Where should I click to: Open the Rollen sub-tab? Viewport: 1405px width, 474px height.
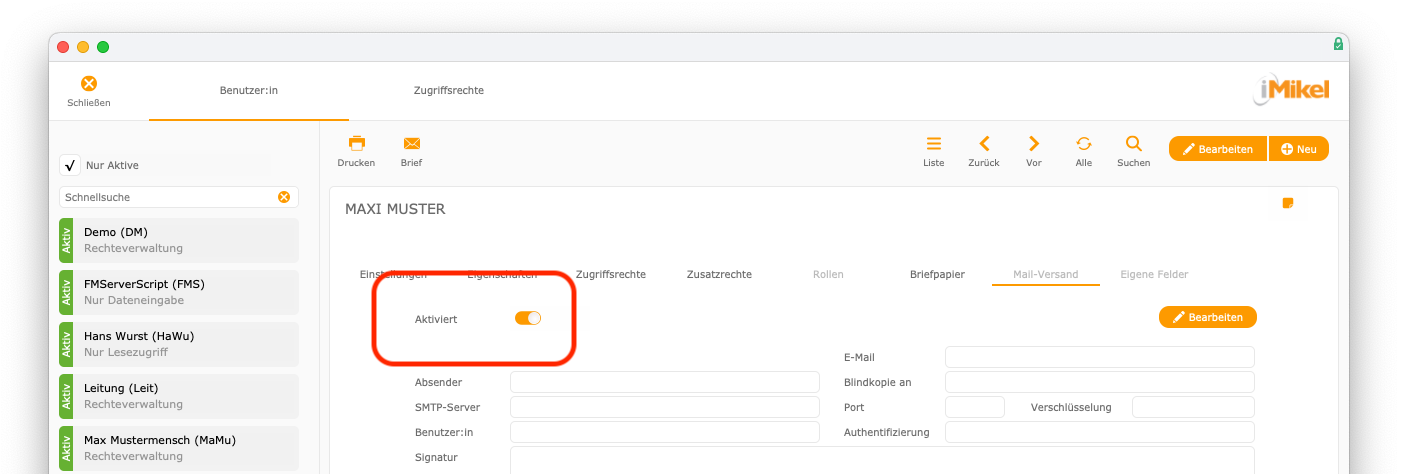click(828, 274)
